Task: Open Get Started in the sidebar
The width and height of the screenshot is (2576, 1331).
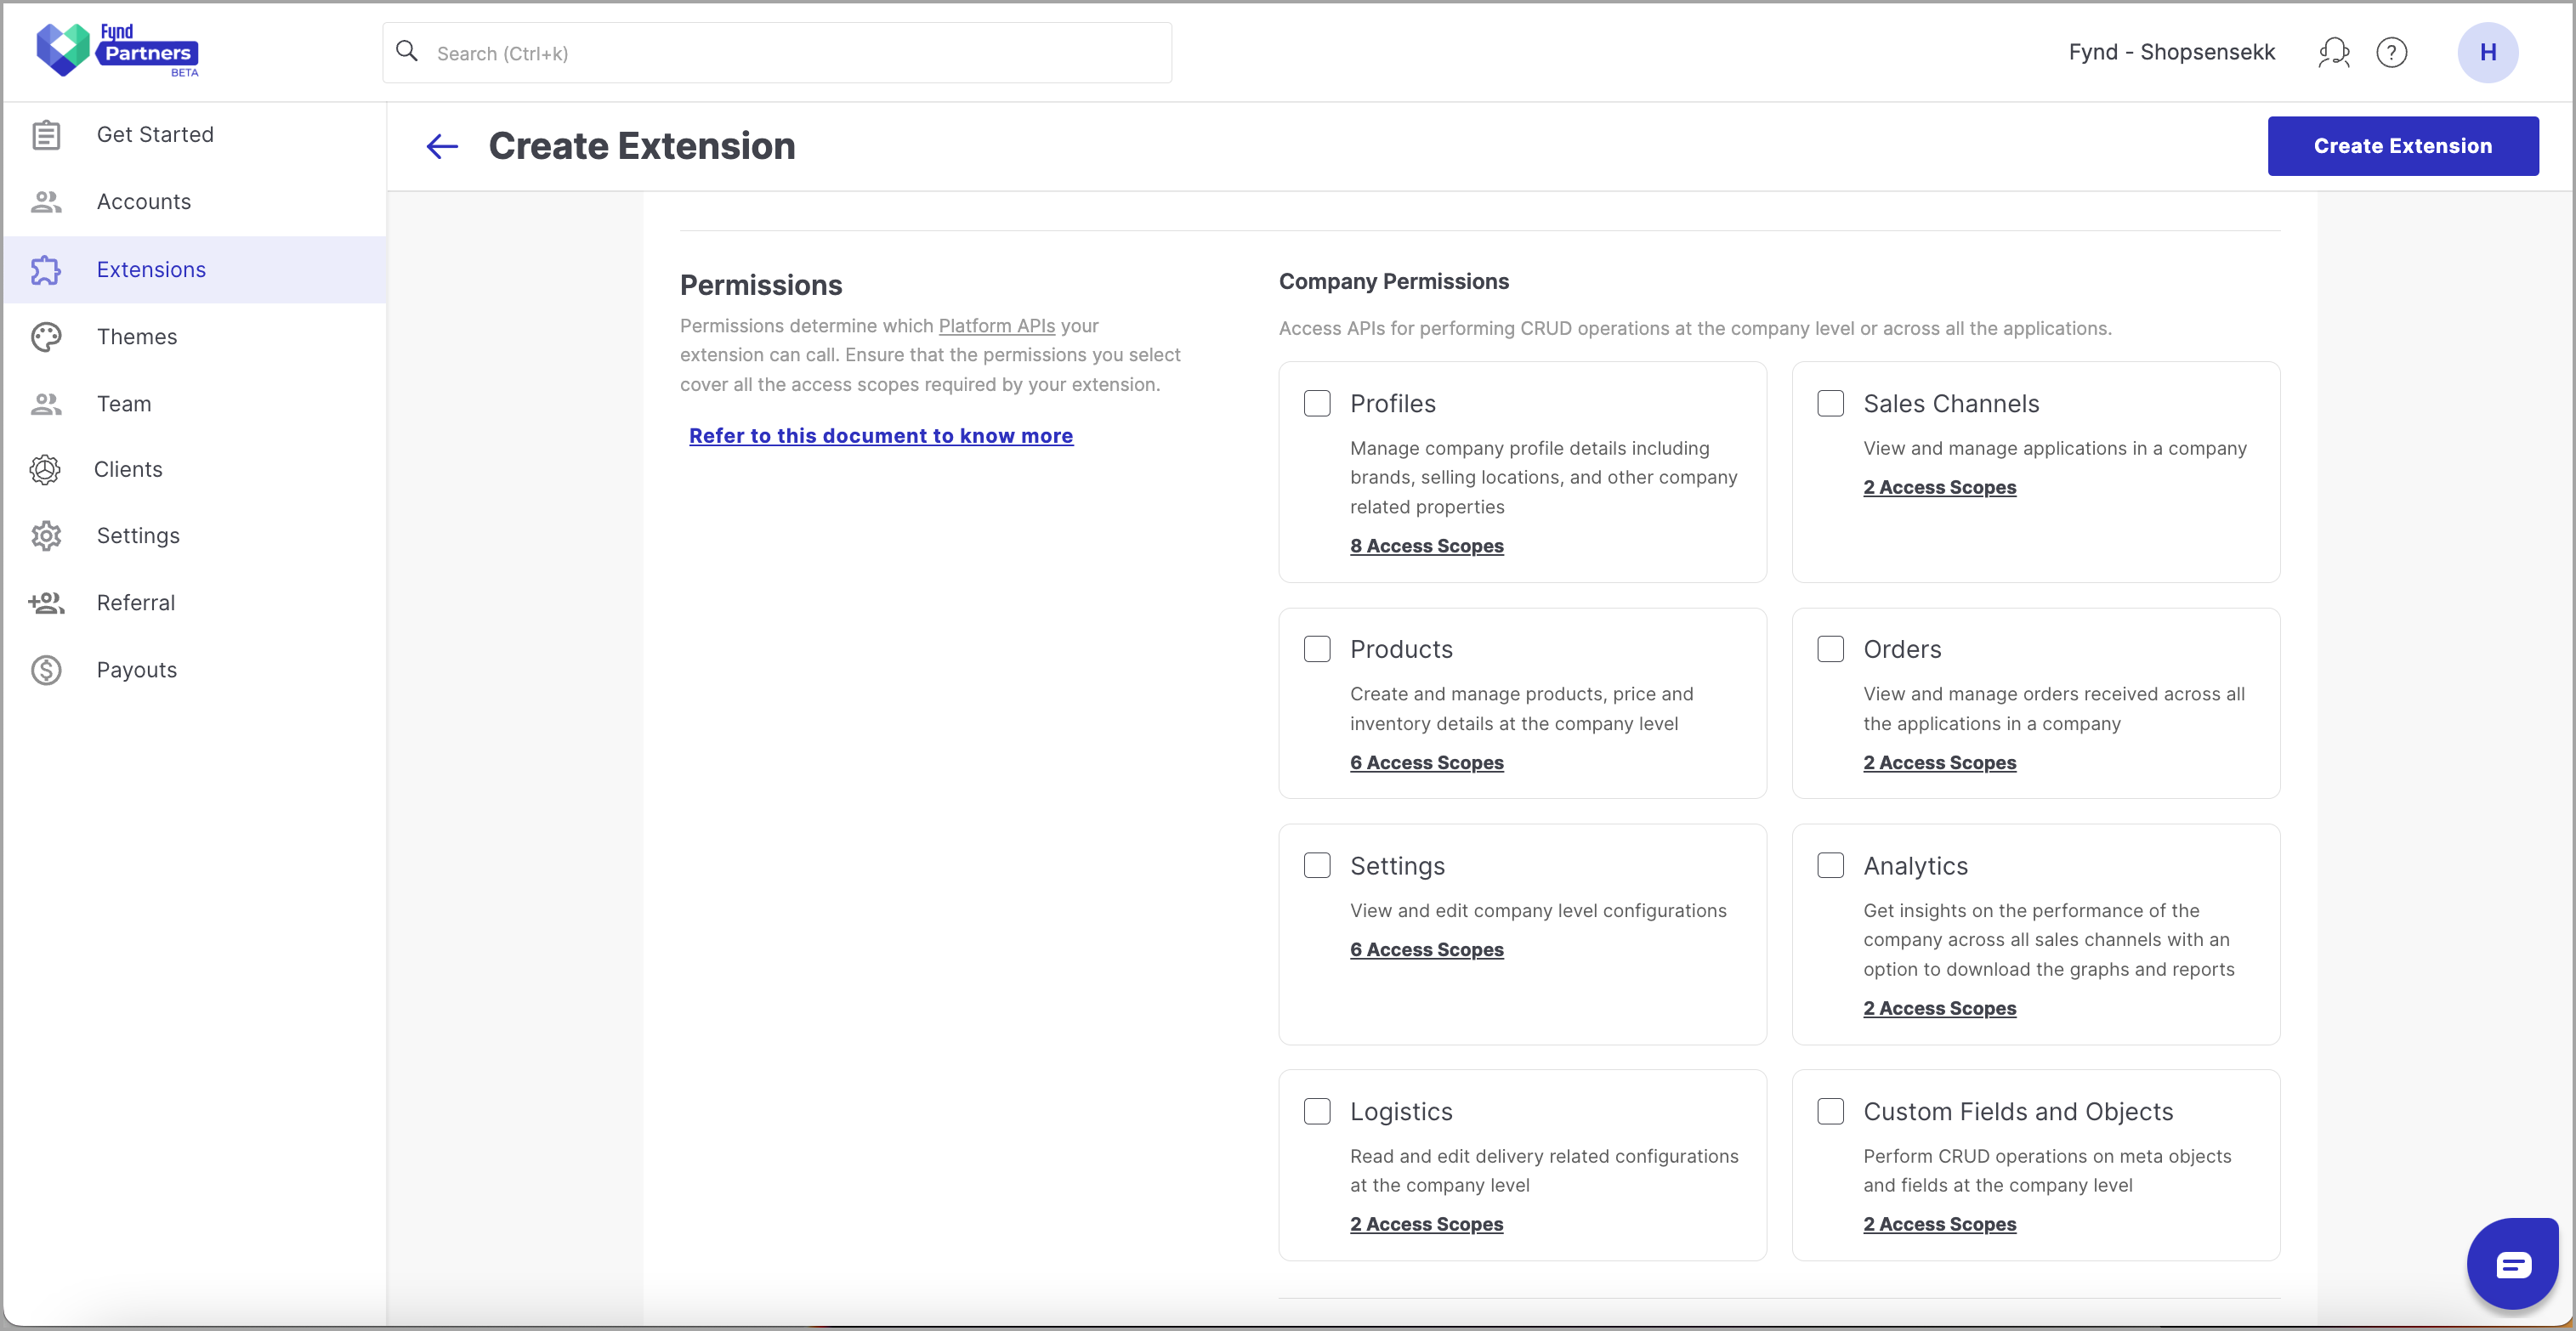Action: pyautogui.click(x=155, y=134)
